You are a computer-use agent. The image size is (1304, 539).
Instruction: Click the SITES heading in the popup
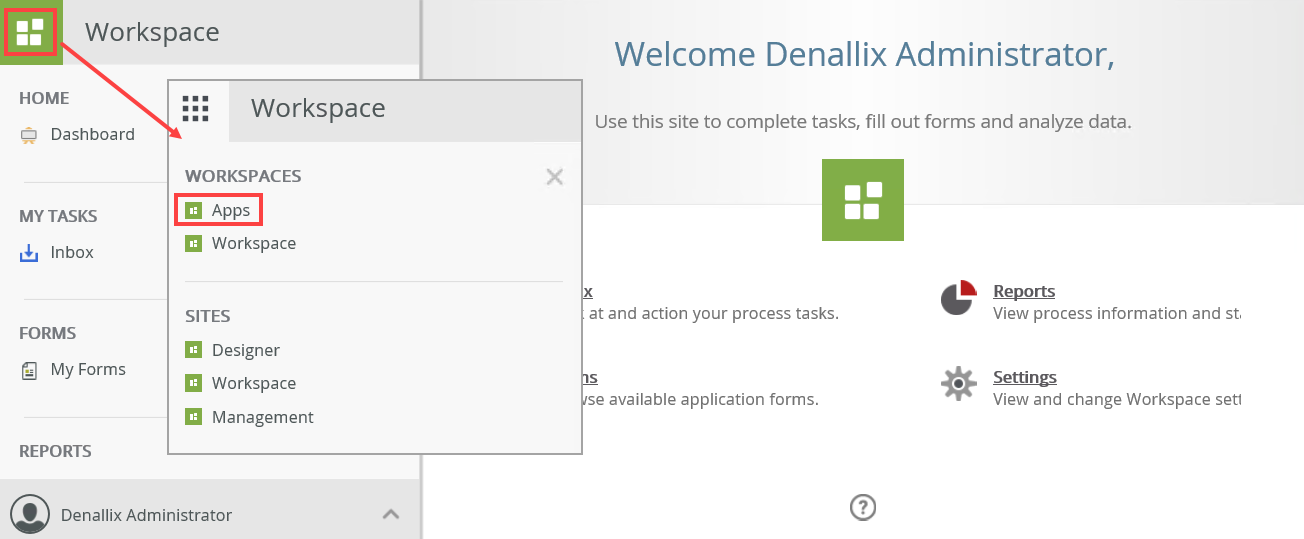(x=207, y=316)
